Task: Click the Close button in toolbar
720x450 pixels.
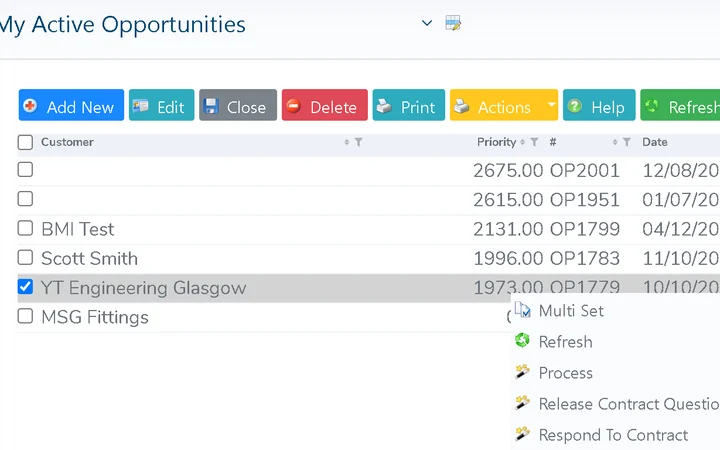Action: [238, 105]
